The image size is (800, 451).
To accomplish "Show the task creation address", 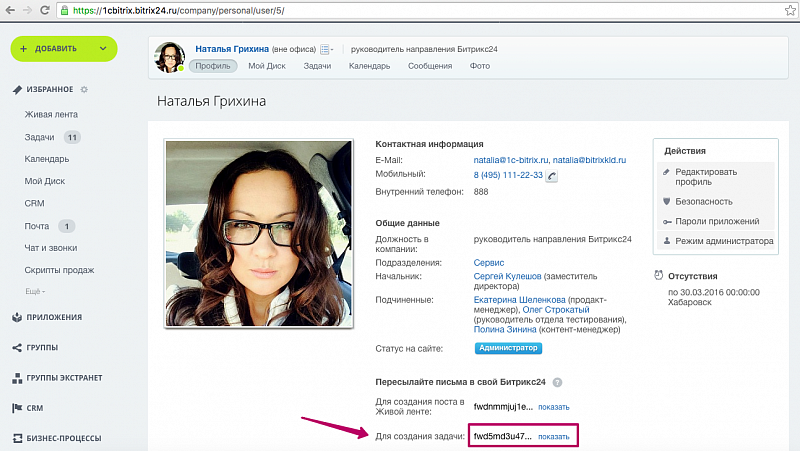I will tap(554, 437).
